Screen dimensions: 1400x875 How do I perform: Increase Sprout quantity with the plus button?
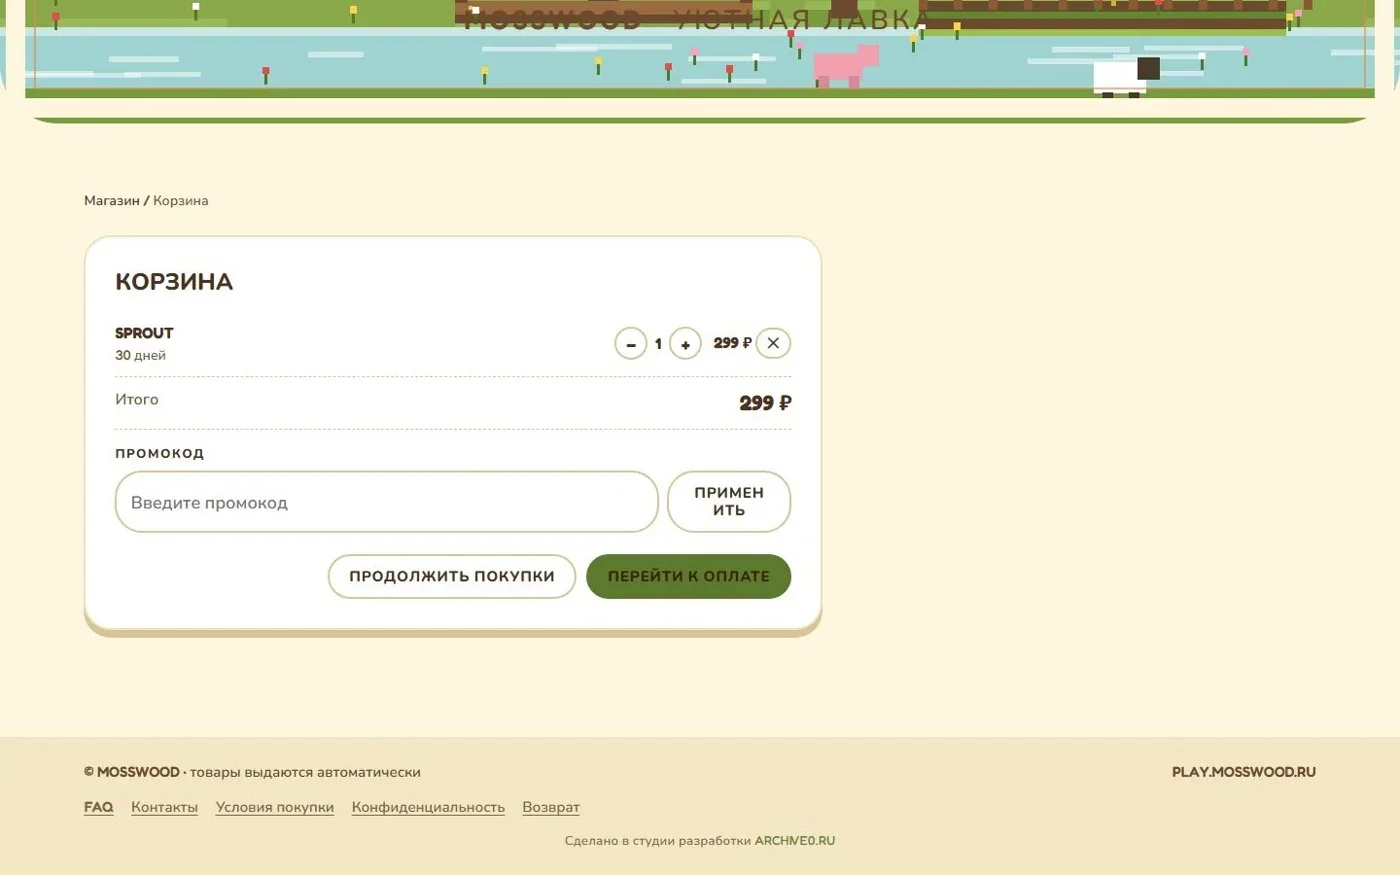click(685, 344)
